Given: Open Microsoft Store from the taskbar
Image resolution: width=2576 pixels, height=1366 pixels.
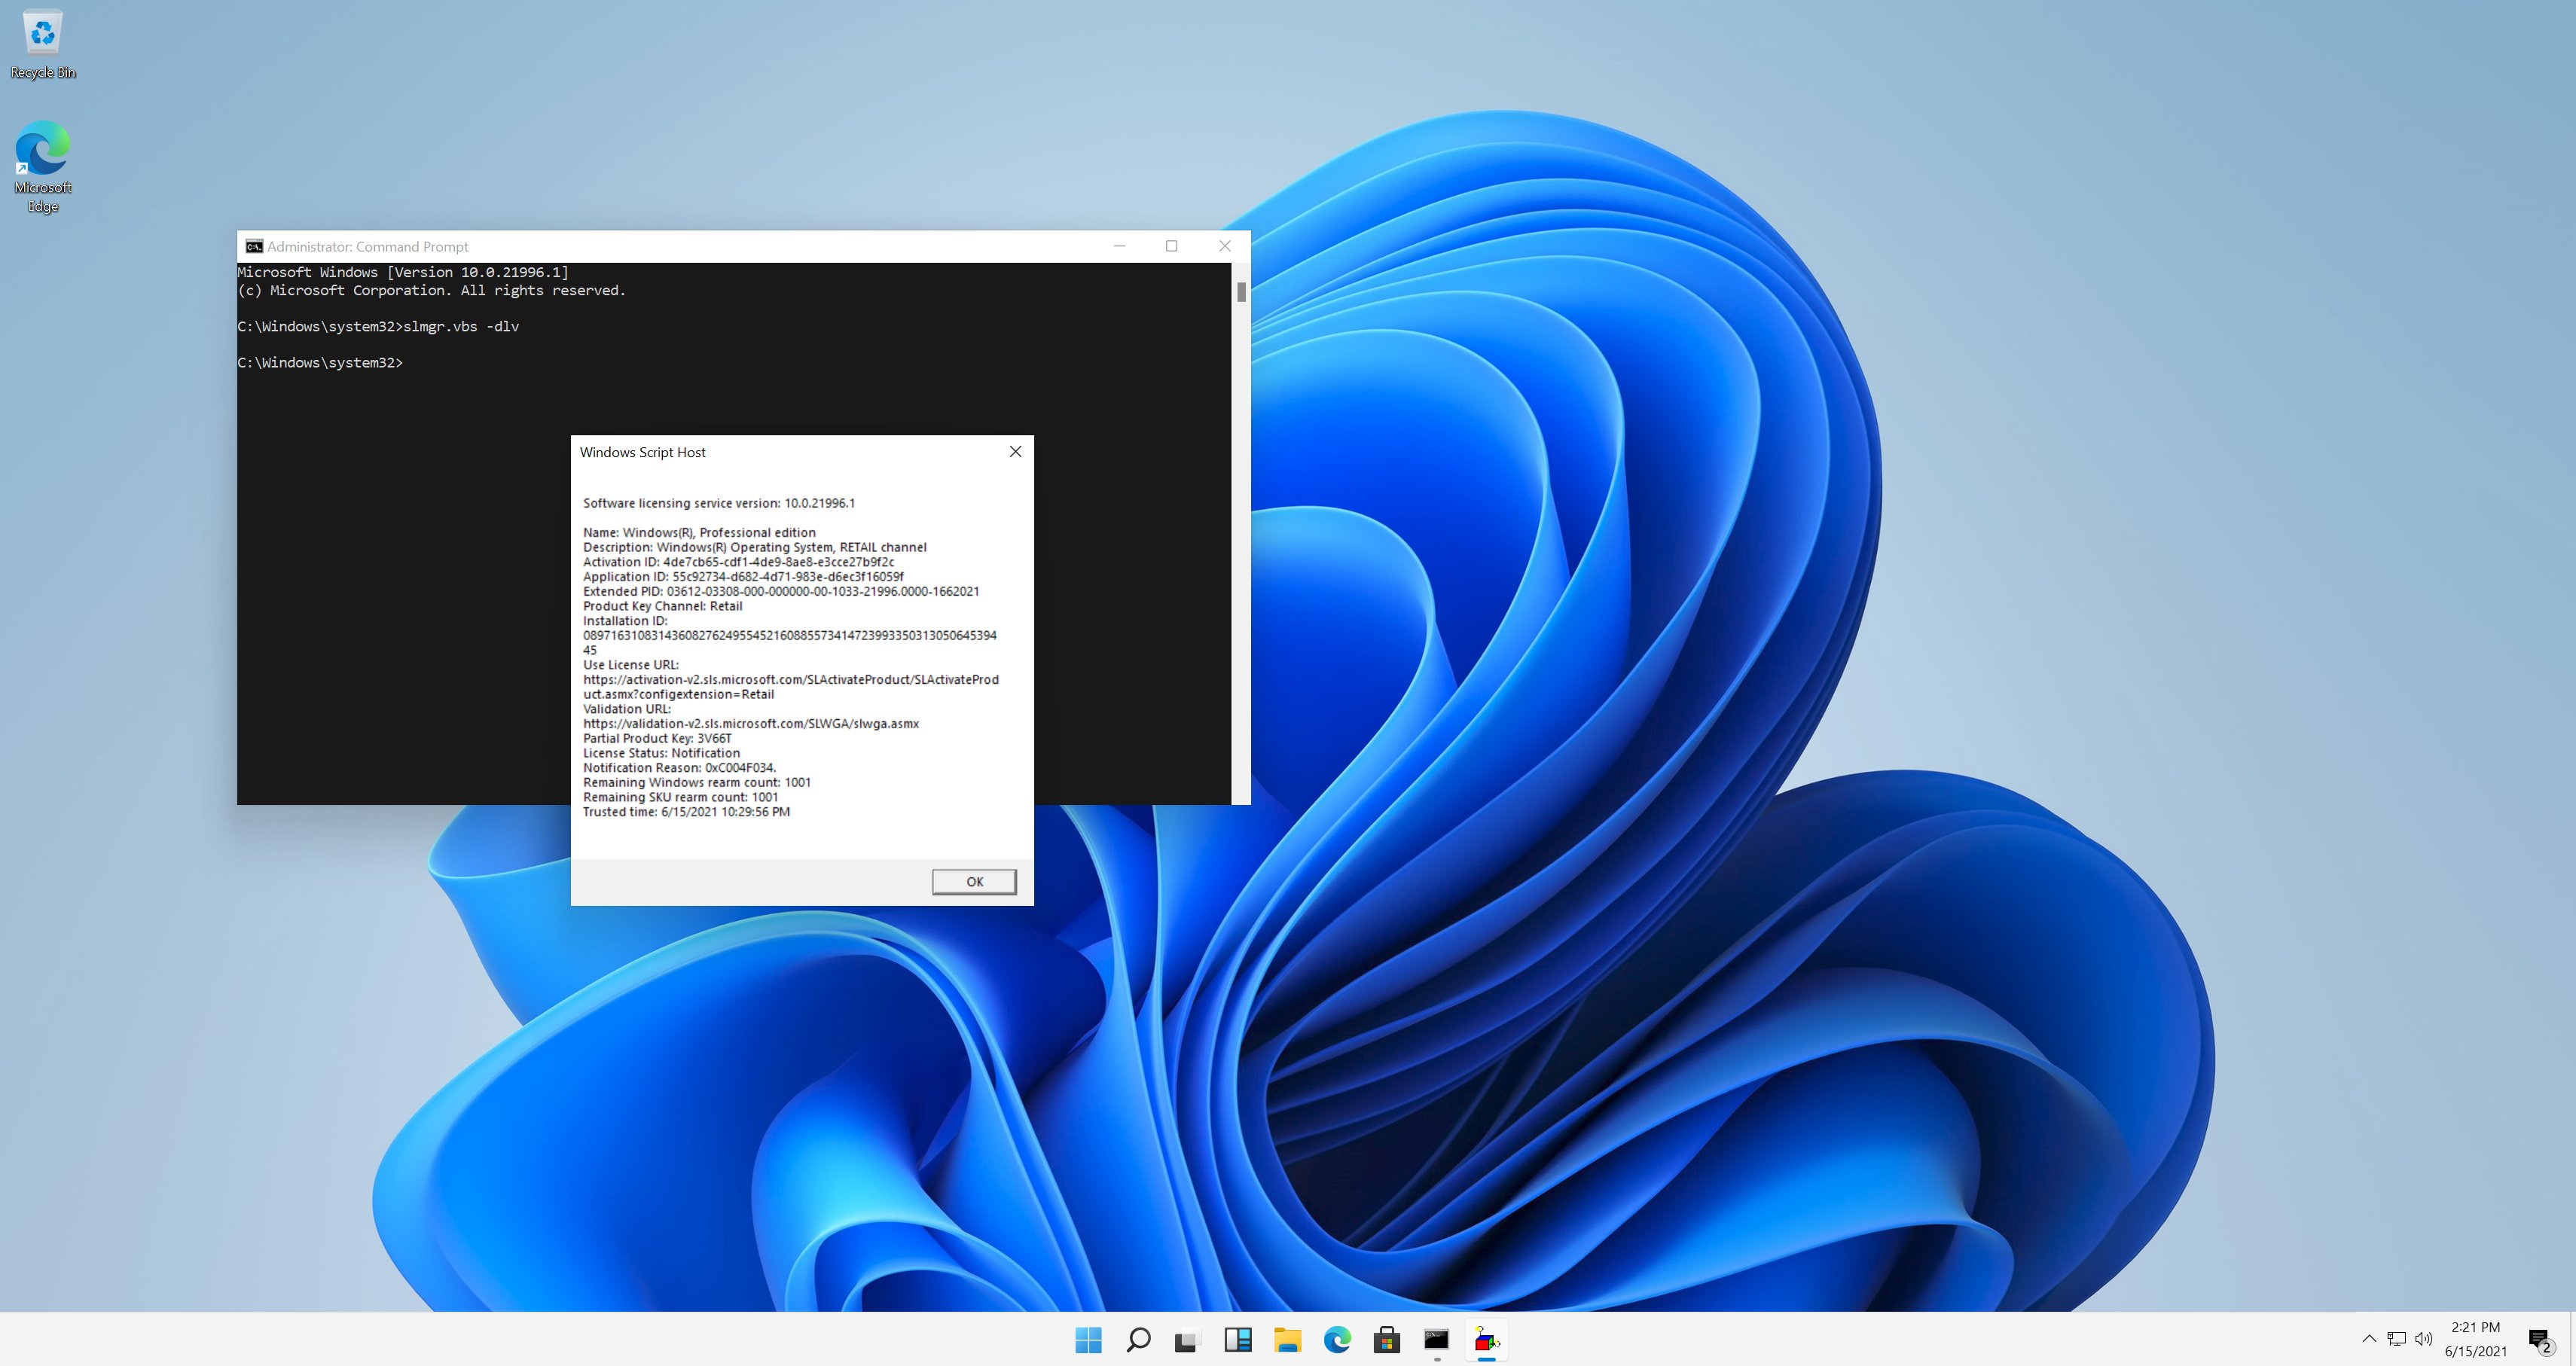Looking at the screenshot, I should (x=1387, y=1340).
